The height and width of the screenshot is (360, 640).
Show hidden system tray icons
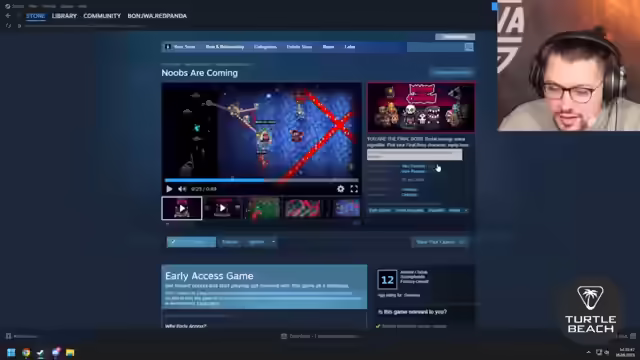pos(588,352)
